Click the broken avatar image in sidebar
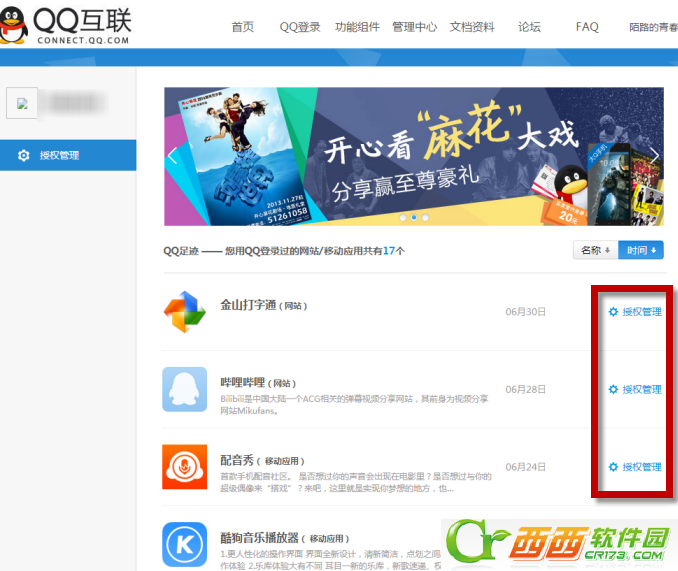 (x=22, y=103)
